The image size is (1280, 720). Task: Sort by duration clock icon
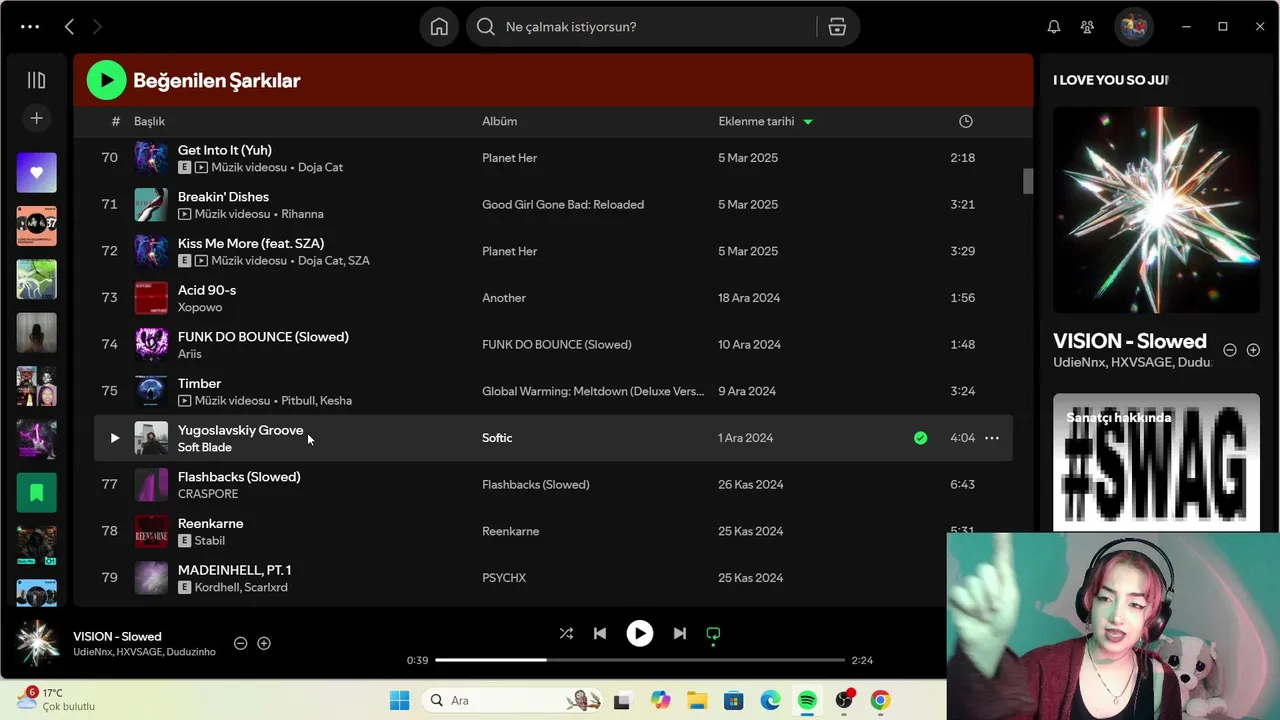pyautogui.click(x=965, y=121)
